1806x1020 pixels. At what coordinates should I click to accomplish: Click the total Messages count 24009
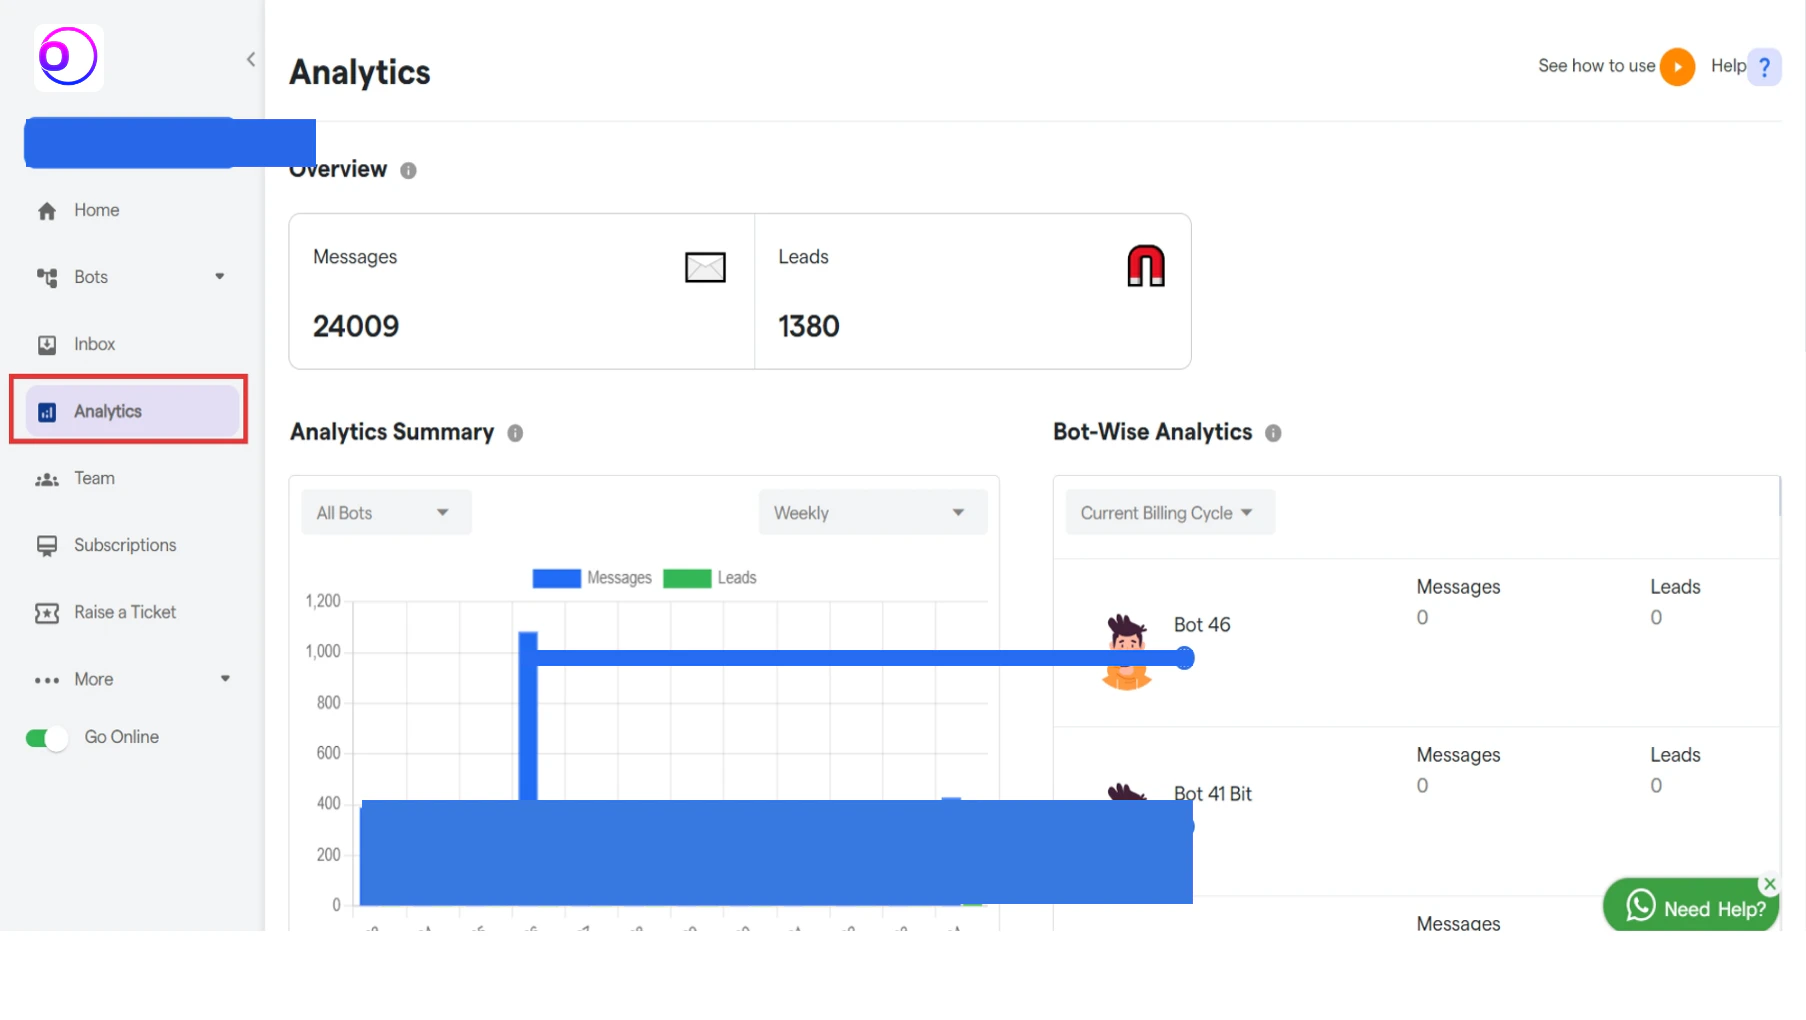(x=356, y=327)
